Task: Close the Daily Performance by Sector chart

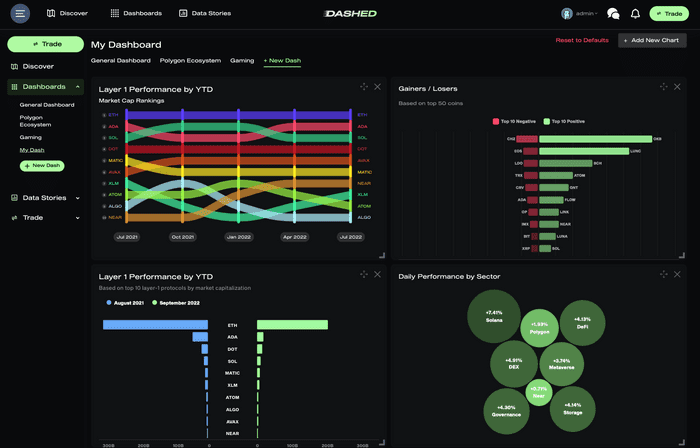Action: coord(678,274)
